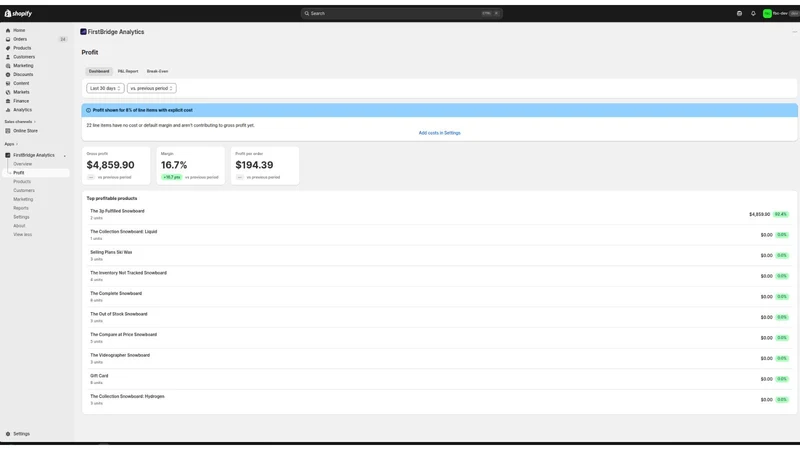Select The Collection Snowboard: Hydrogen row
Screen dimensions: 800x450
[439, 399]
